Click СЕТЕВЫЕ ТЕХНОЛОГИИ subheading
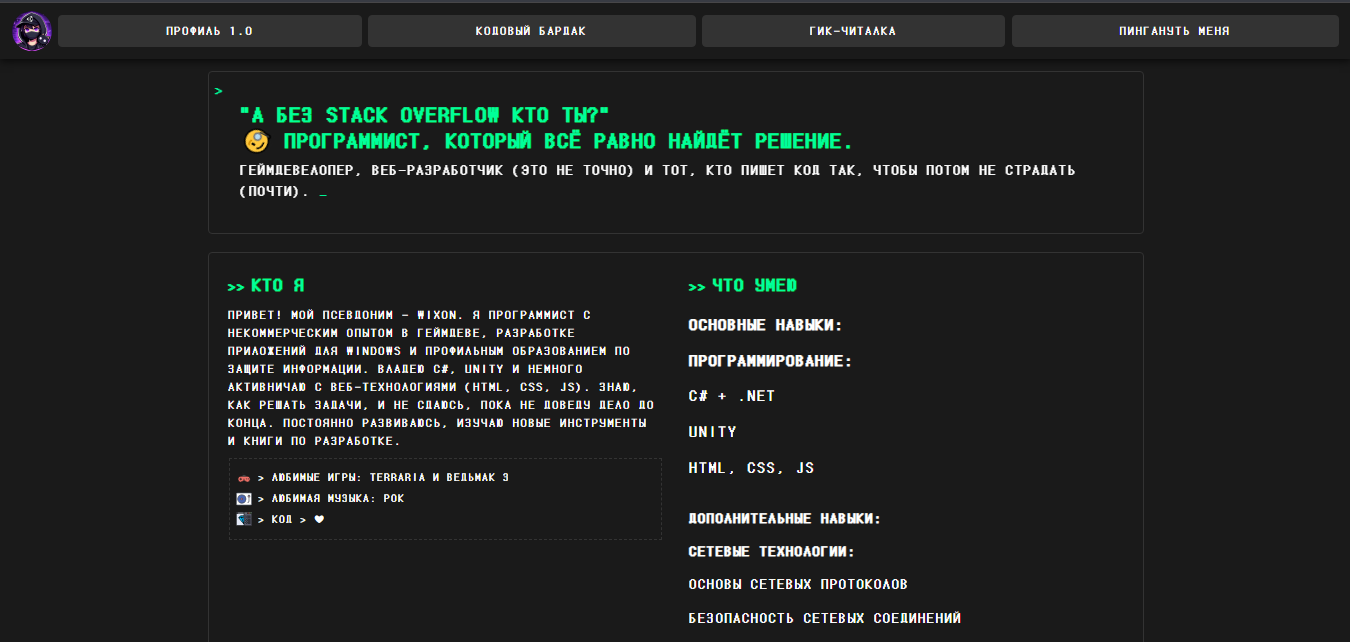 772,552
